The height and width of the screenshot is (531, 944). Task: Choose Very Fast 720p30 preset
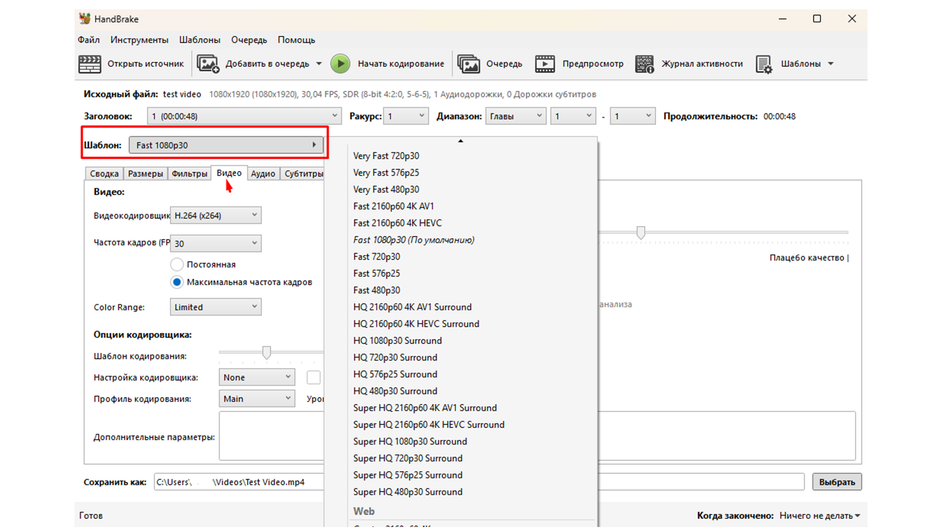(x=386, y=156)
